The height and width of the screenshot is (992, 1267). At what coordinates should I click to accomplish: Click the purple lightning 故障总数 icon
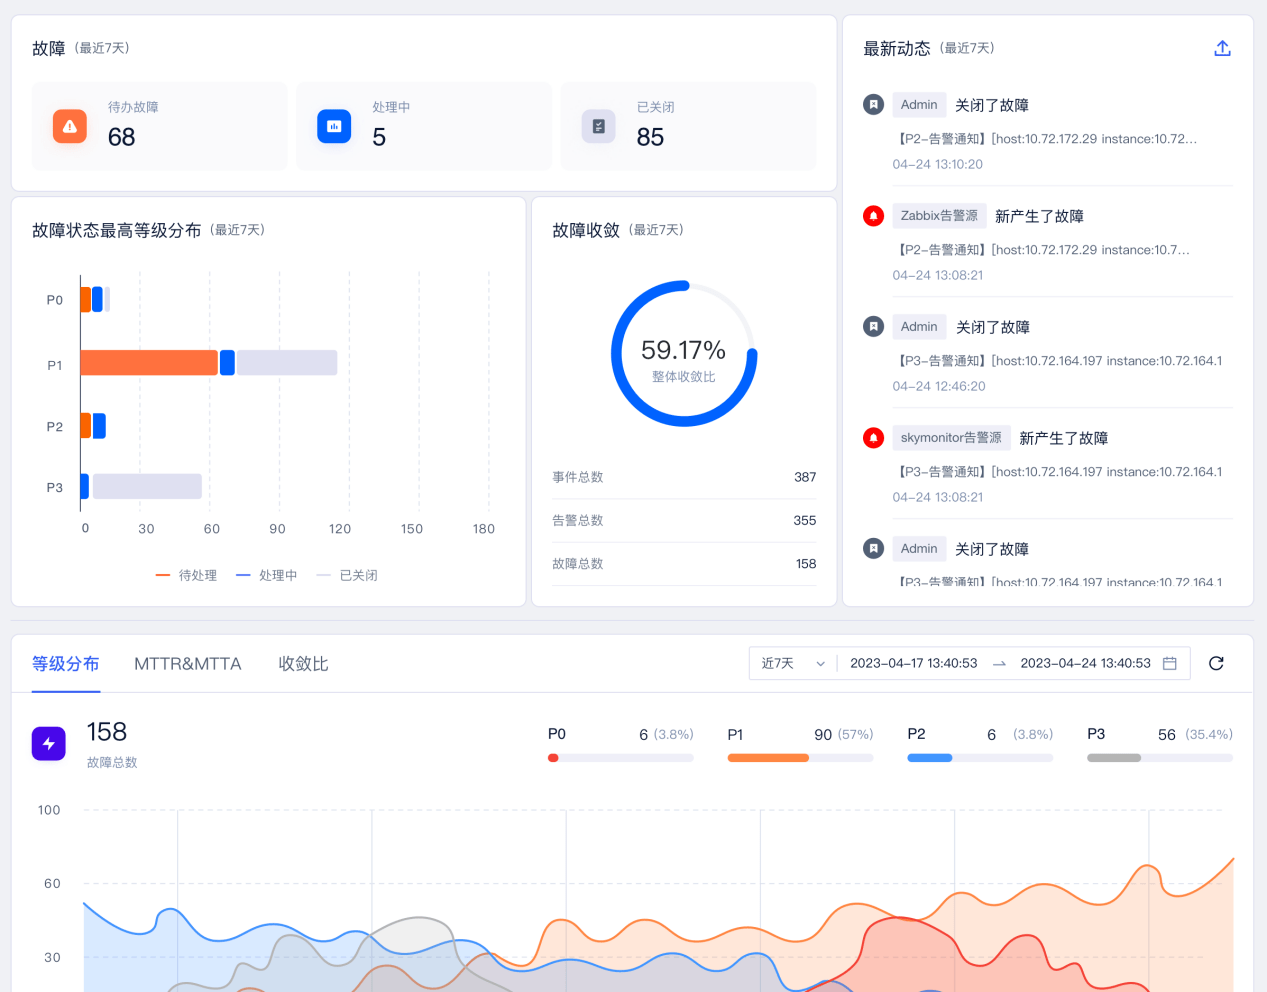tap(49, 743)
